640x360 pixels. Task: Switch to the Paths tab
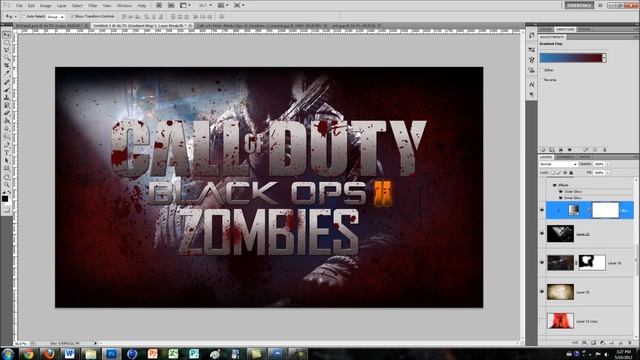584,157
